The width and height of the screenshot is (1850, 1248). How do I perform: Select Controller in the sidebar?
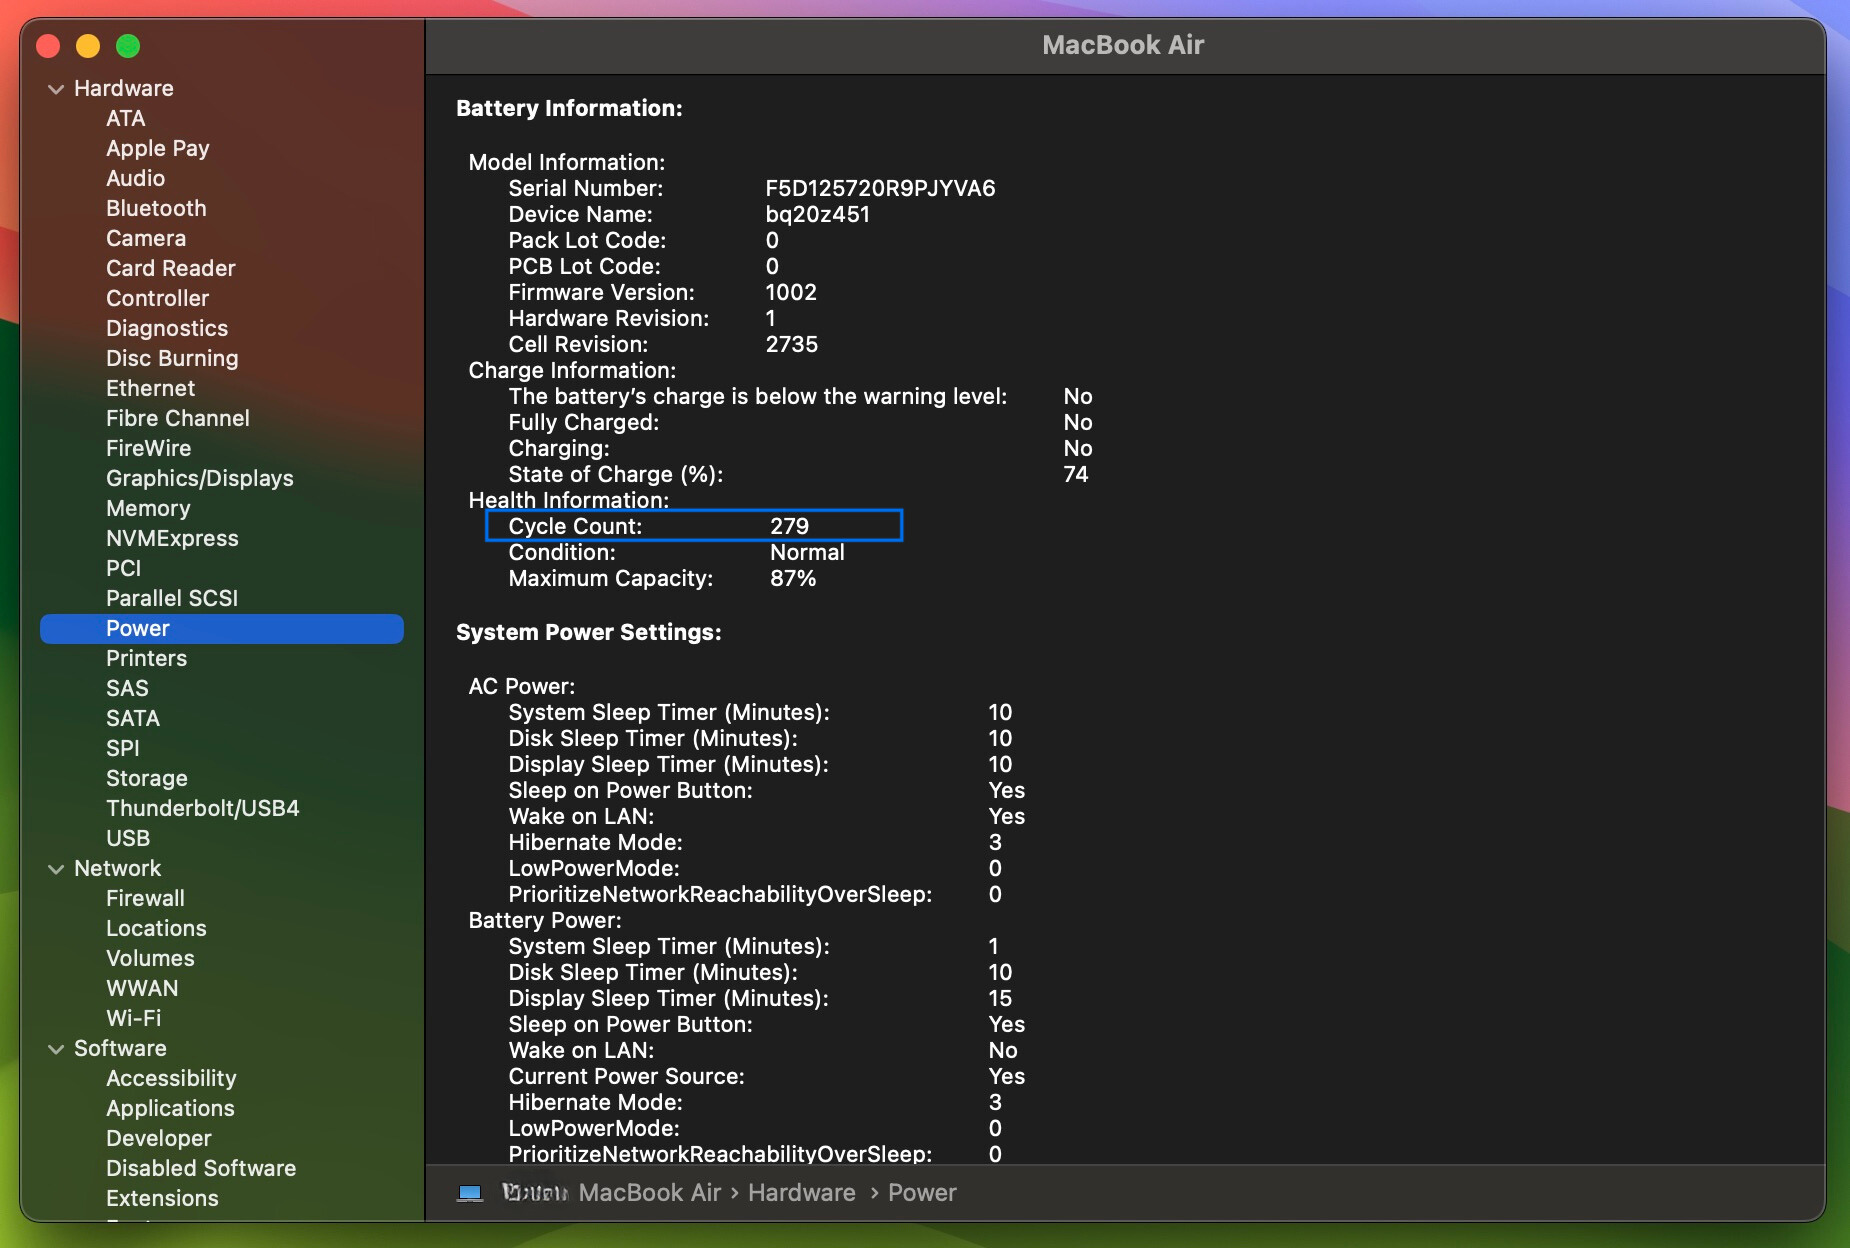[x=158, y=298]
